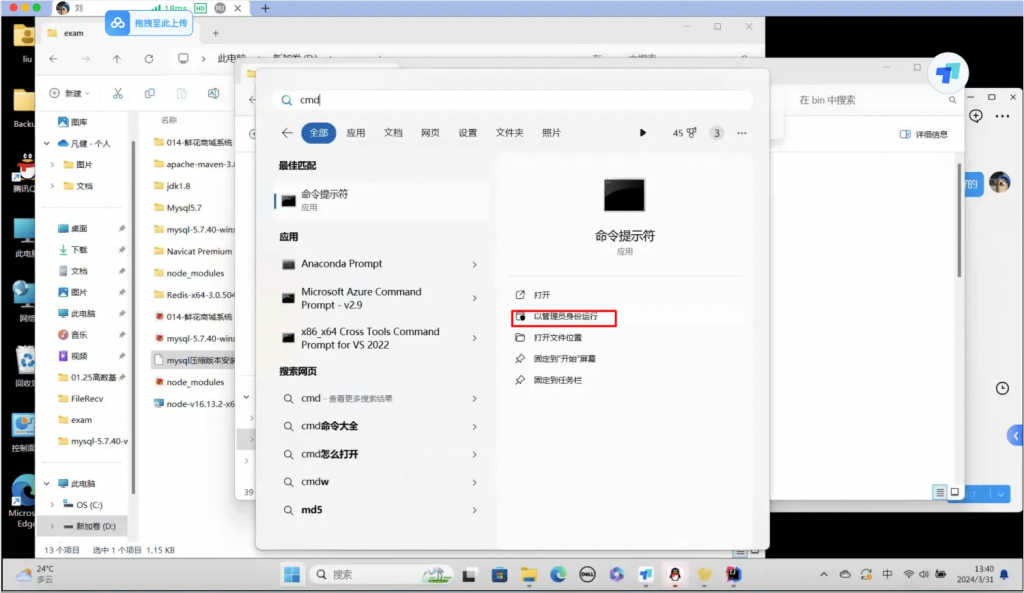Click the game bar icon beside the 45 counter
Viewport: 1024px width, 593px height.
click(x=691, y=132)
